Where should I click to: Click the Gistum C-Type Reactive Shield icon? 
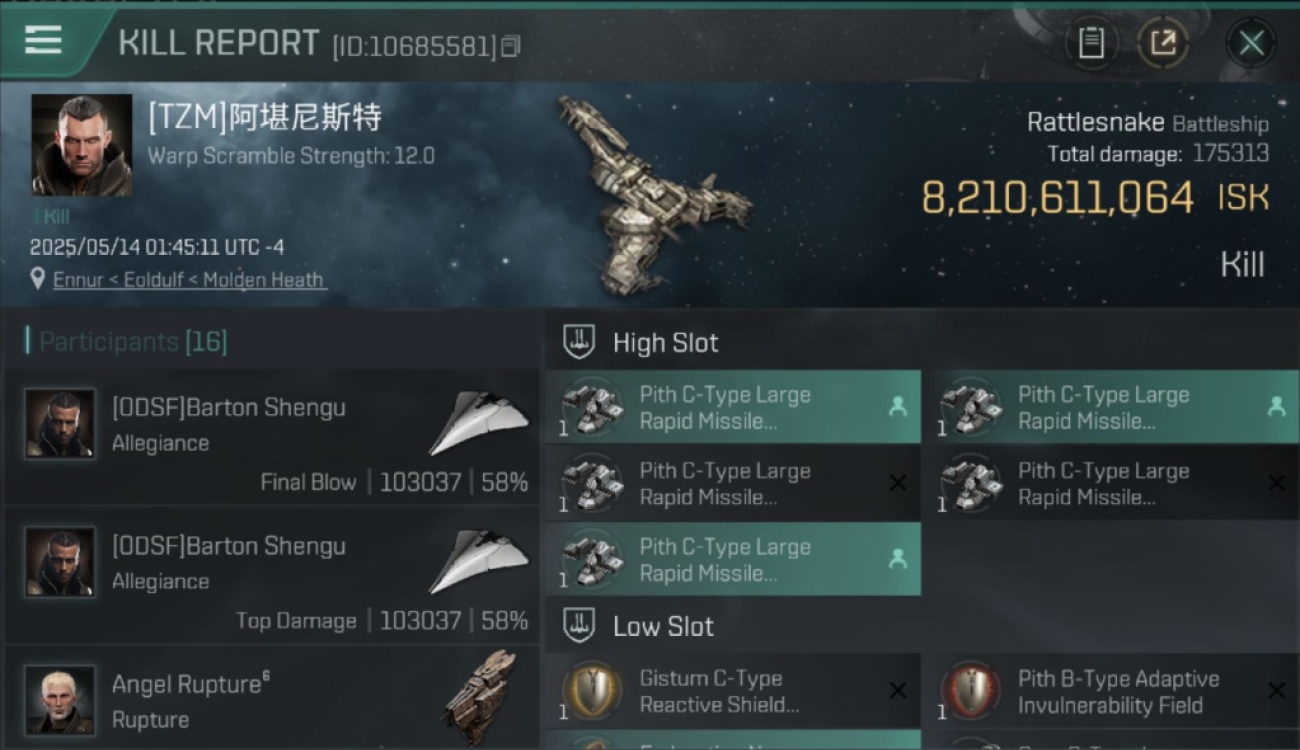coord(590,691)
